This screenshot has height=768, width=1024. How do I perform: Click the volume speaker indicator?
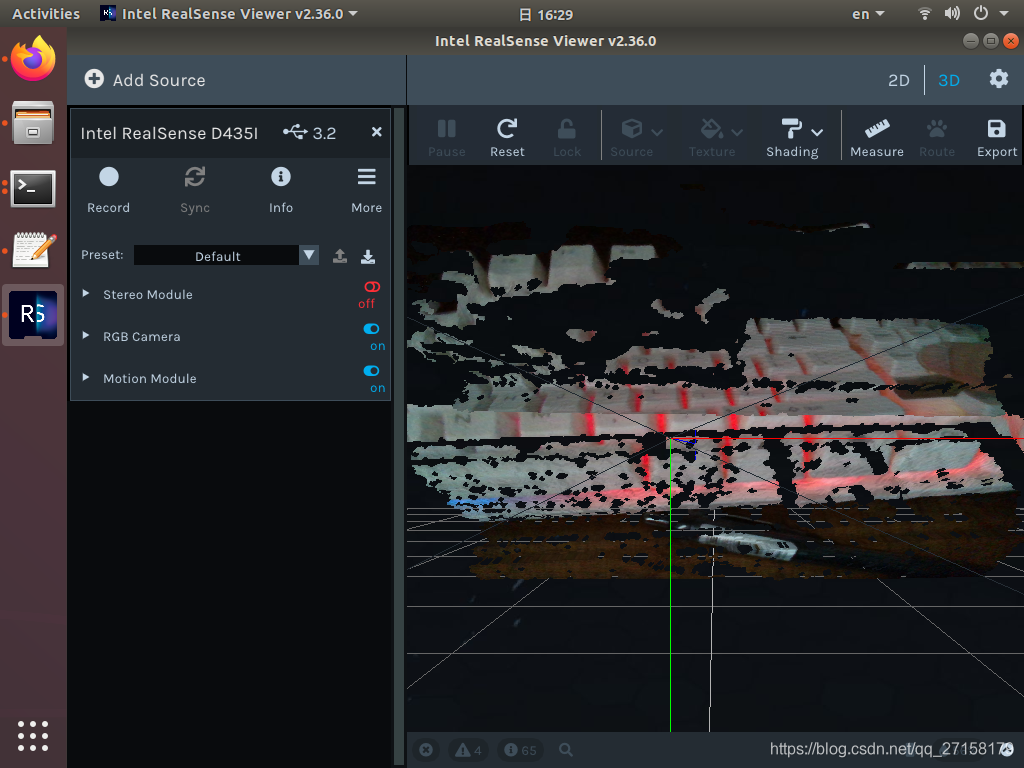coord(952,13)
